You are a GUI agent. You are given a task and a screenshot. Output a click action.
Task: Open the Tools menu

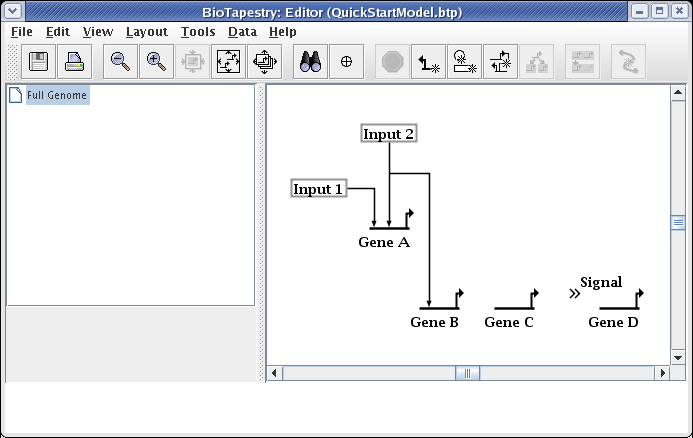pos(198,31)
